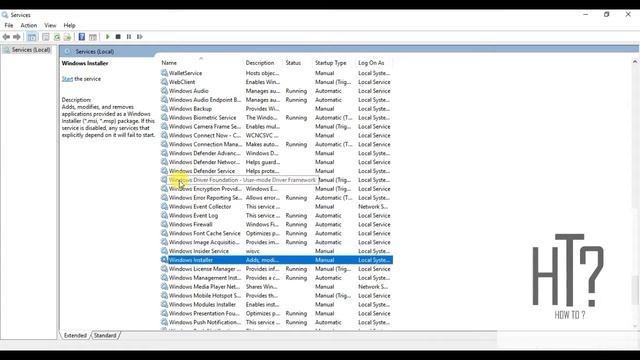Click the gear icon beside Windows Event Collector

click(x=164, y=207)
